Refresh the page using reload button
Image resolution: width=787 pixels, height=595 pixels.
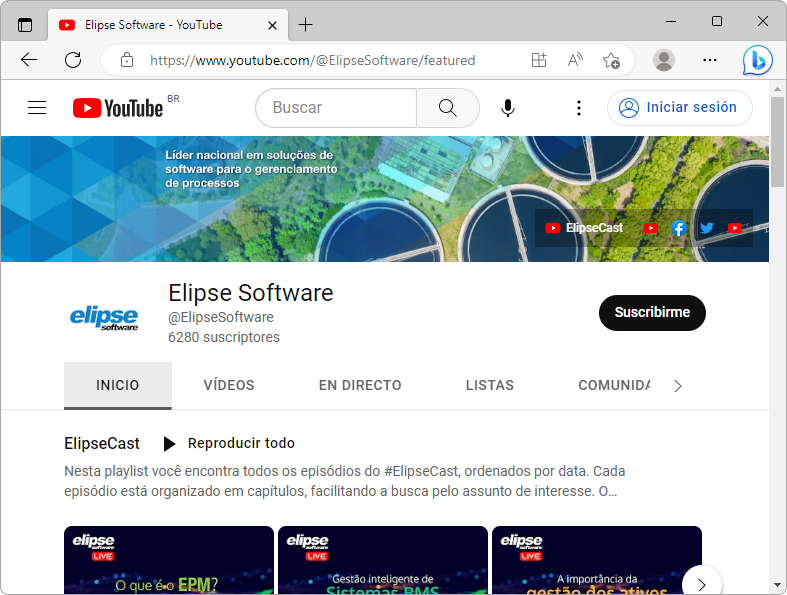tap(73, 60)
